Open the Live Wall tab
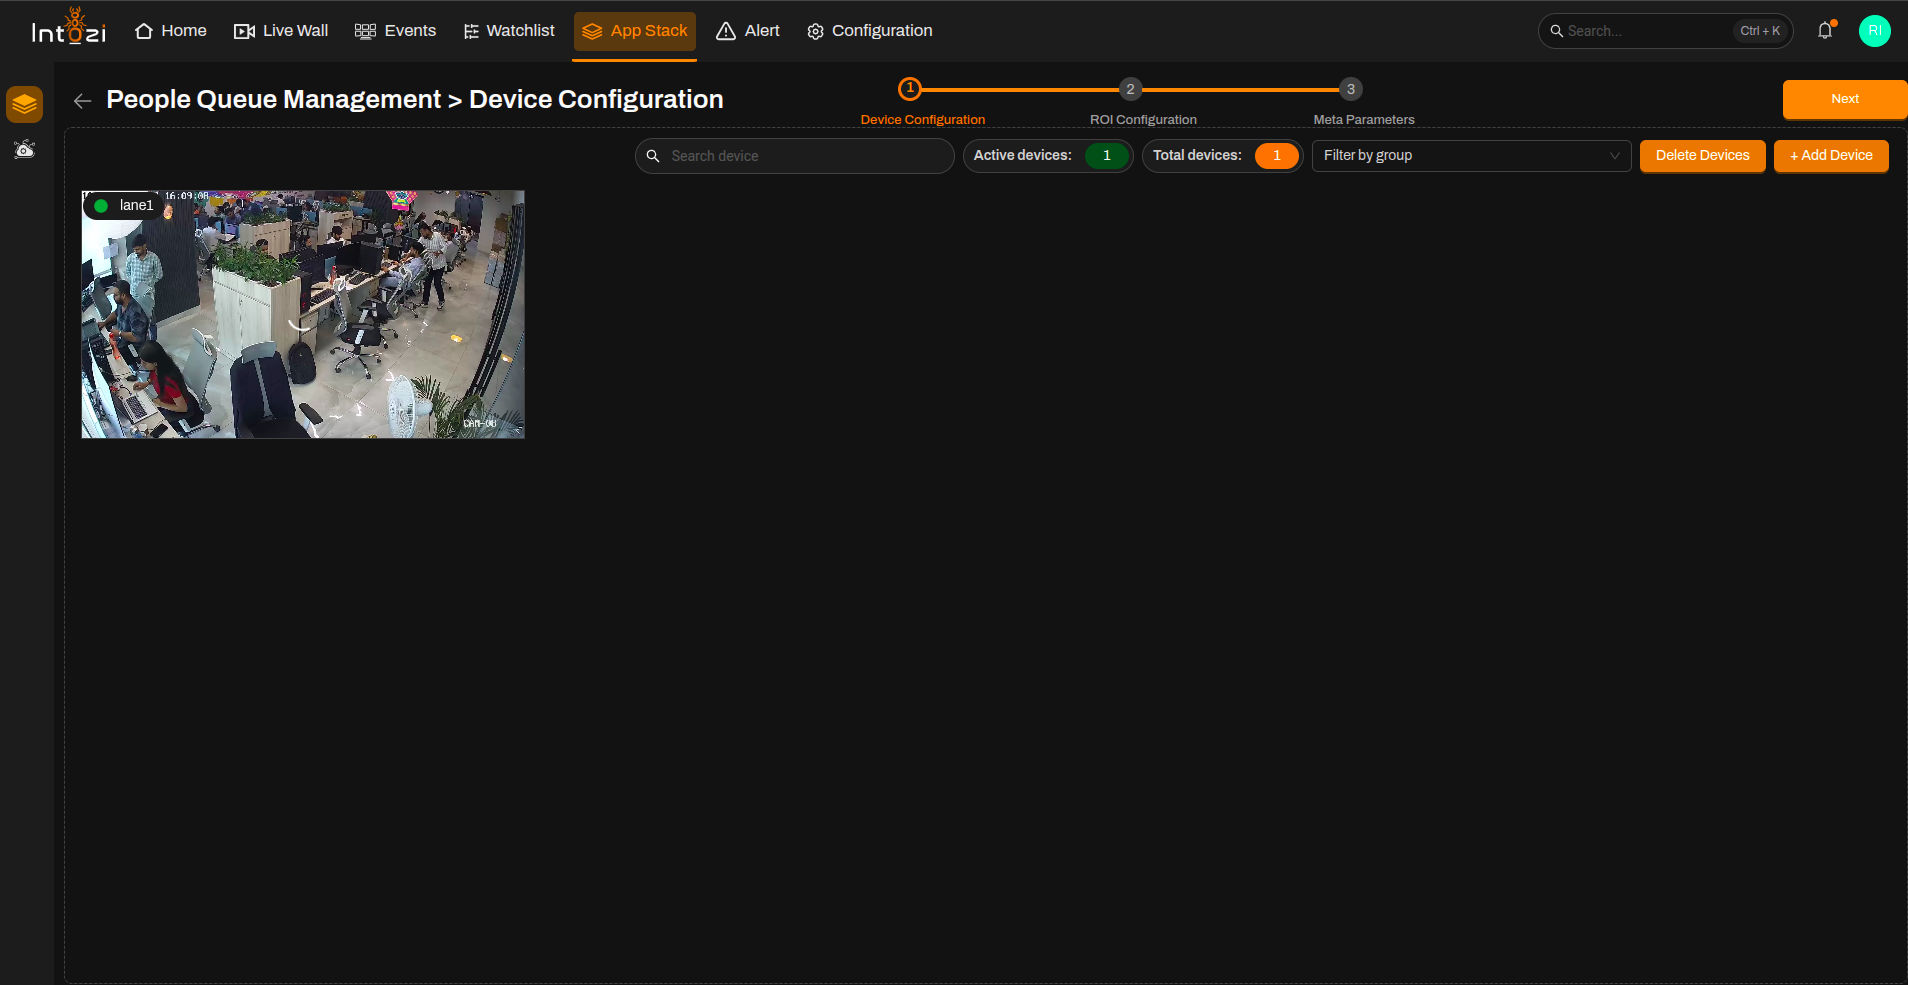This screenshot has height=985, width=1908. (281, 31)
